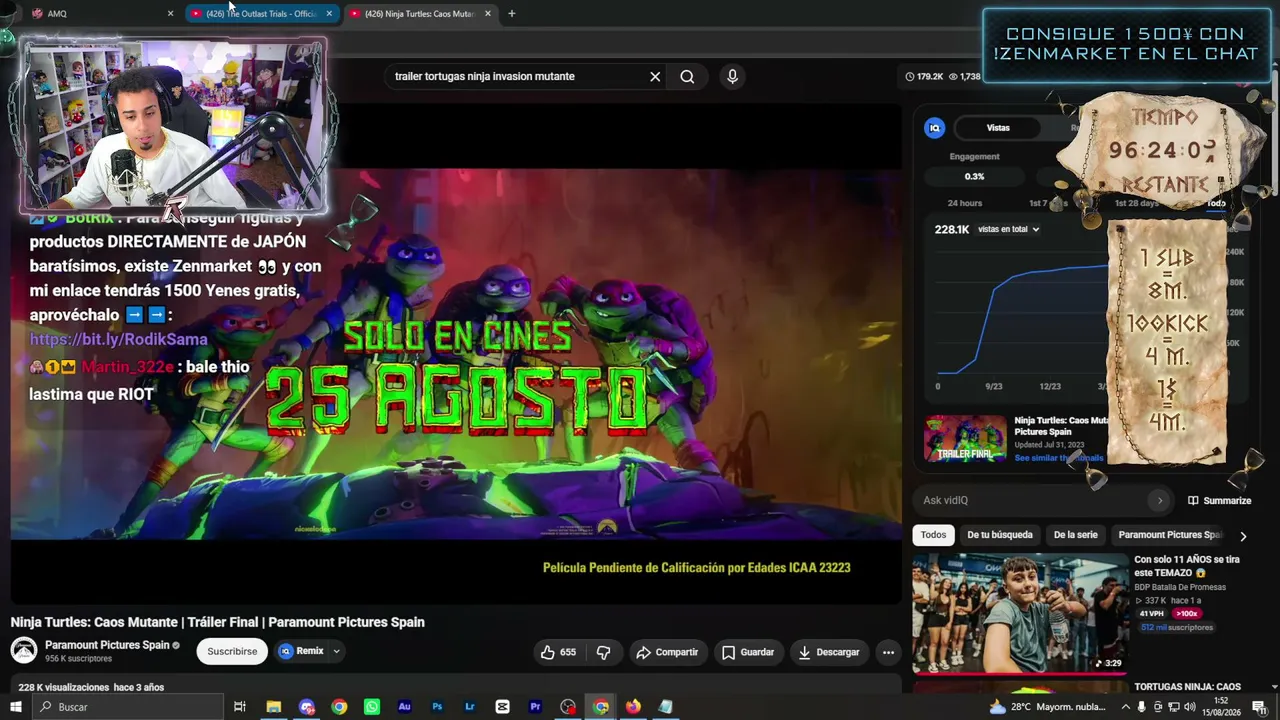This screenshot has width=1280, height=720.
Task: Click the Summarize button
Action: 1220,500
